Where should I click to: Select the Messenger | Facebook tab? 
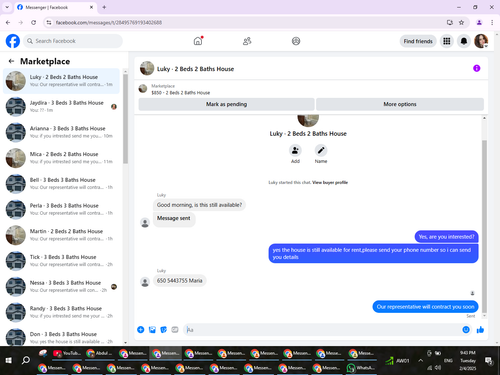(x=55, y=7)
